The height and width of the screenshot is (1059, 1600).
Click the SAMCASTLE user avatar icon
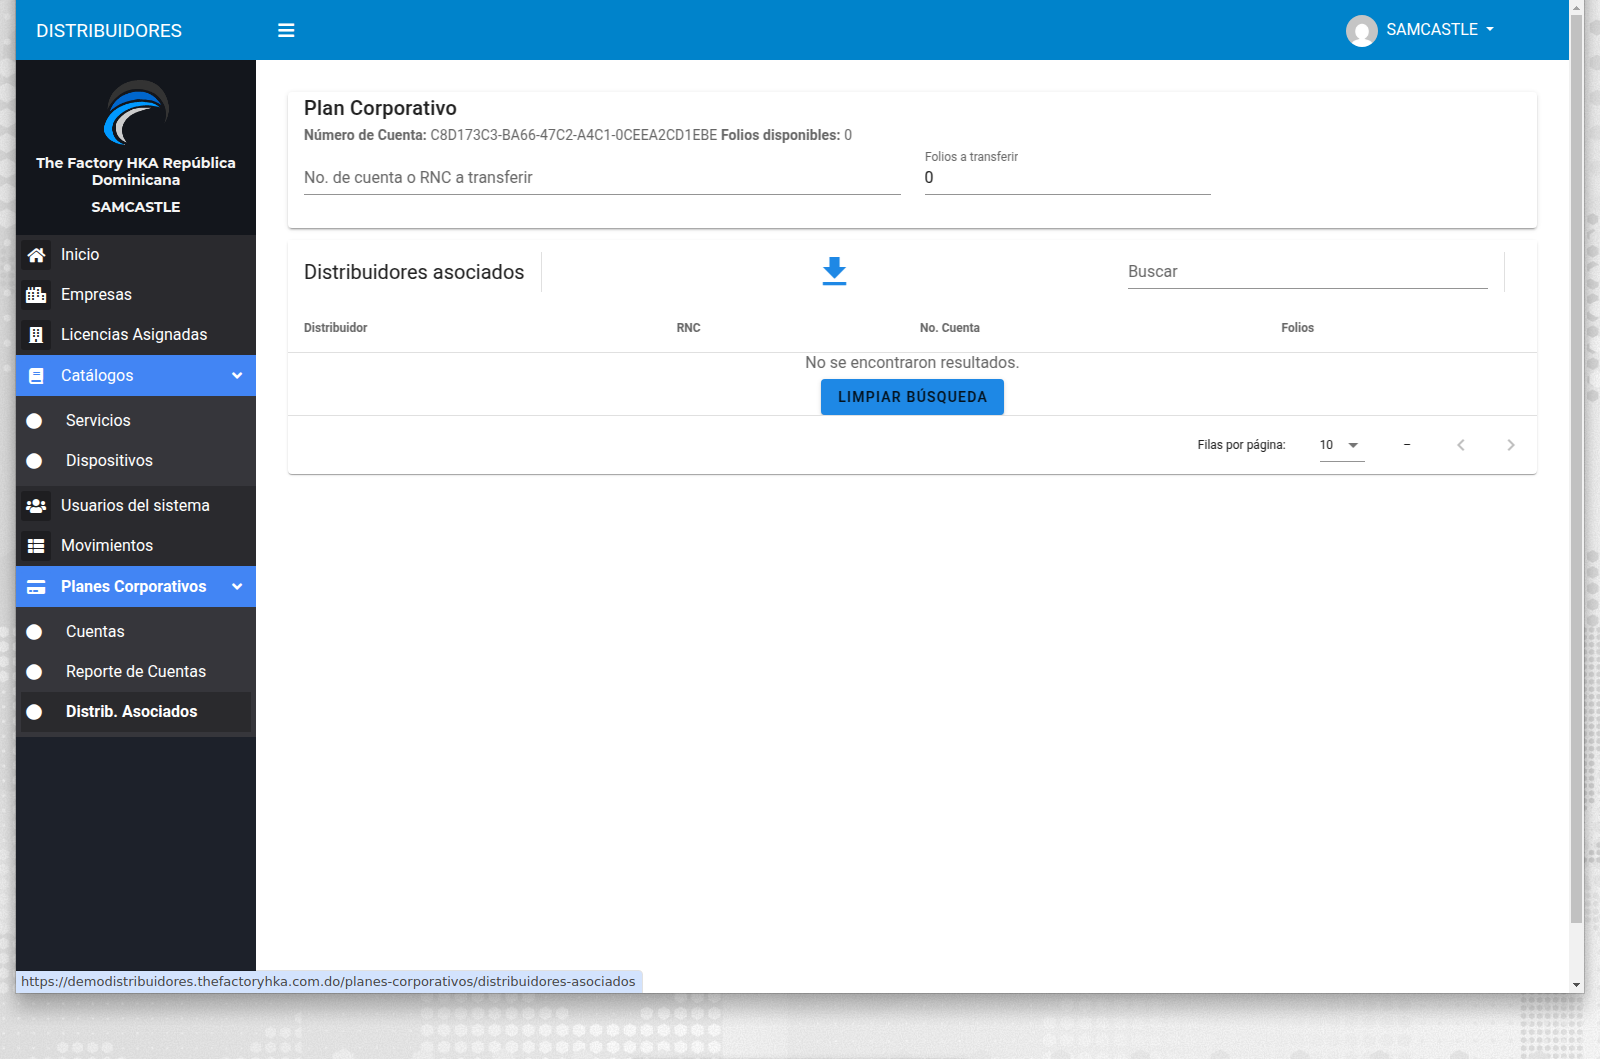[x=1361, y=31]
